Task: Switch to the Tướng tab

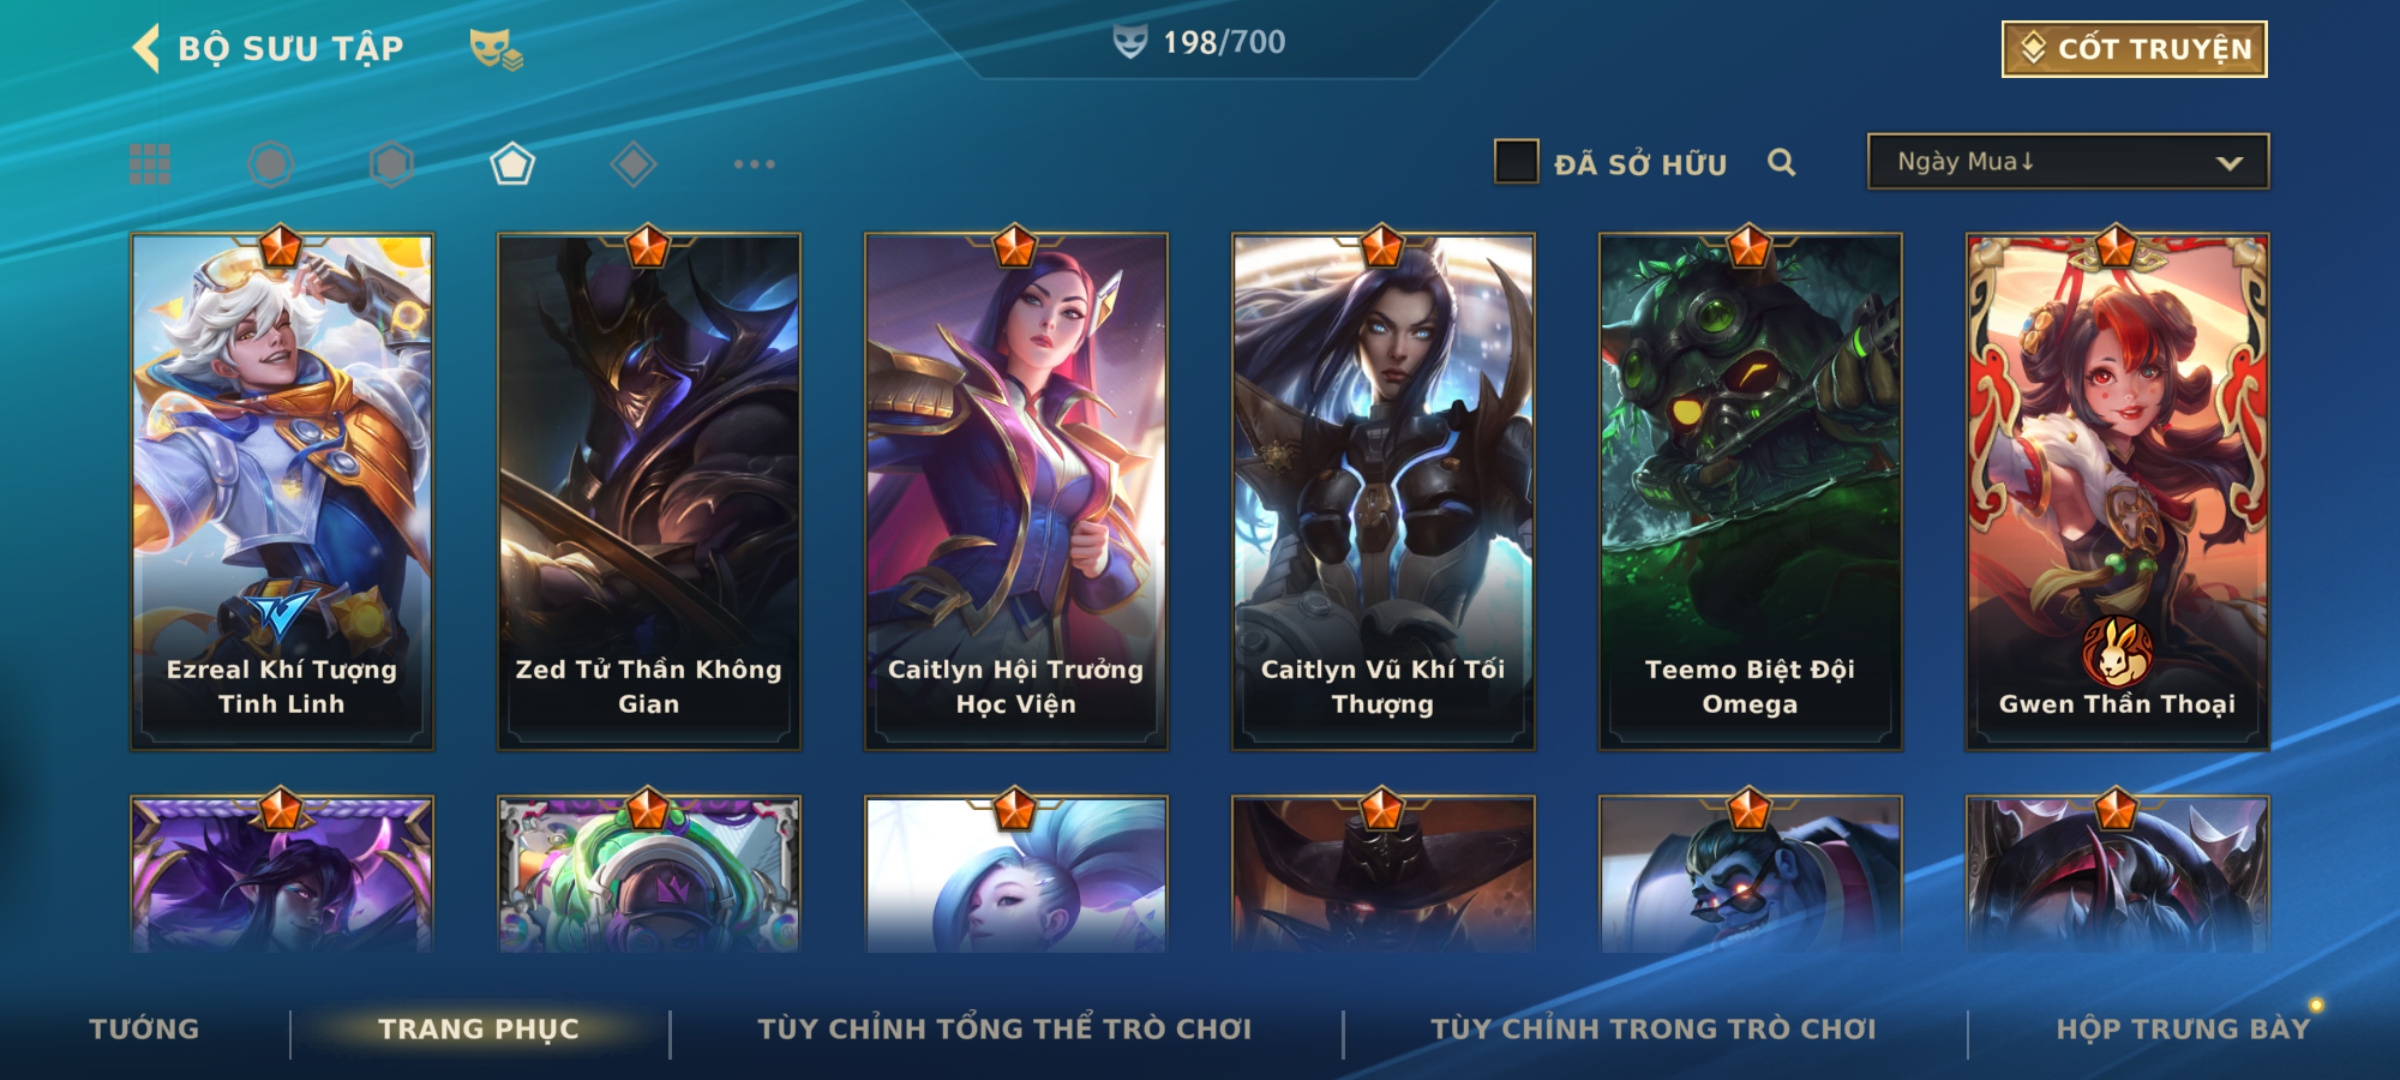Action: [145, 1029]
